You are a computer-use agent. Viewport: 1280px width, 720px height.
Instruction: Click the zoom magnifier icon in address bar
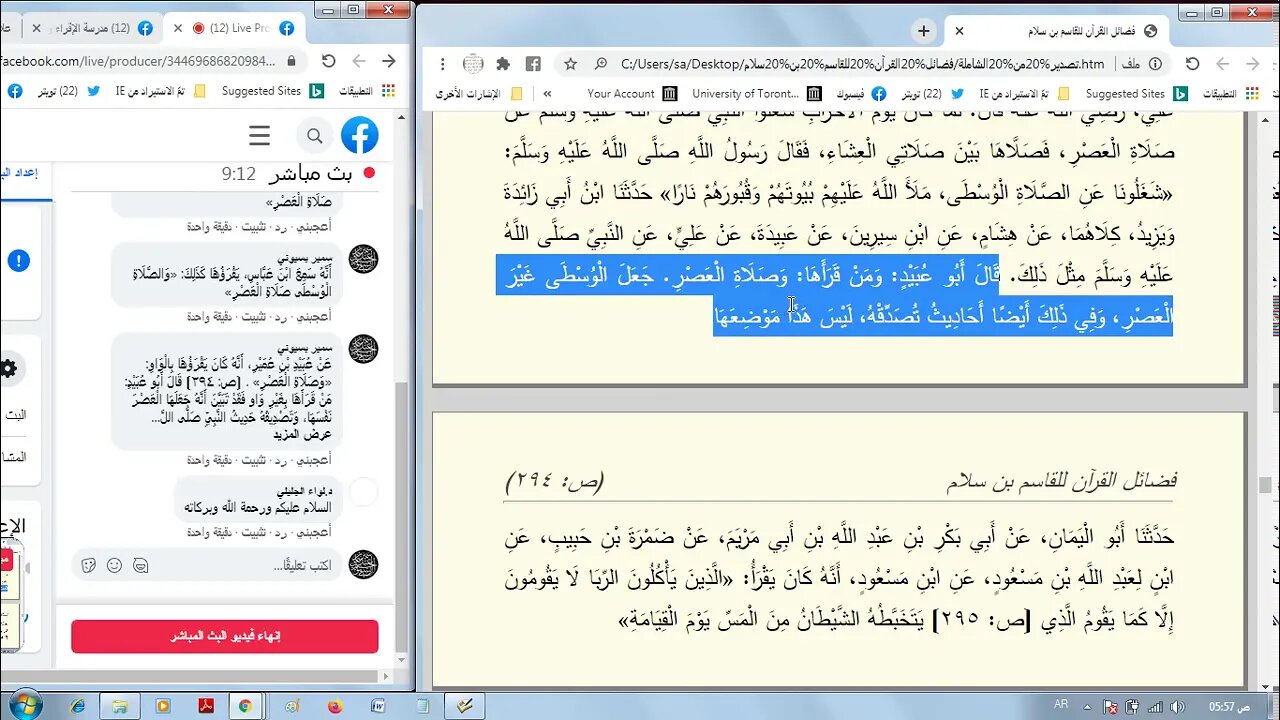tap(601, 64)
